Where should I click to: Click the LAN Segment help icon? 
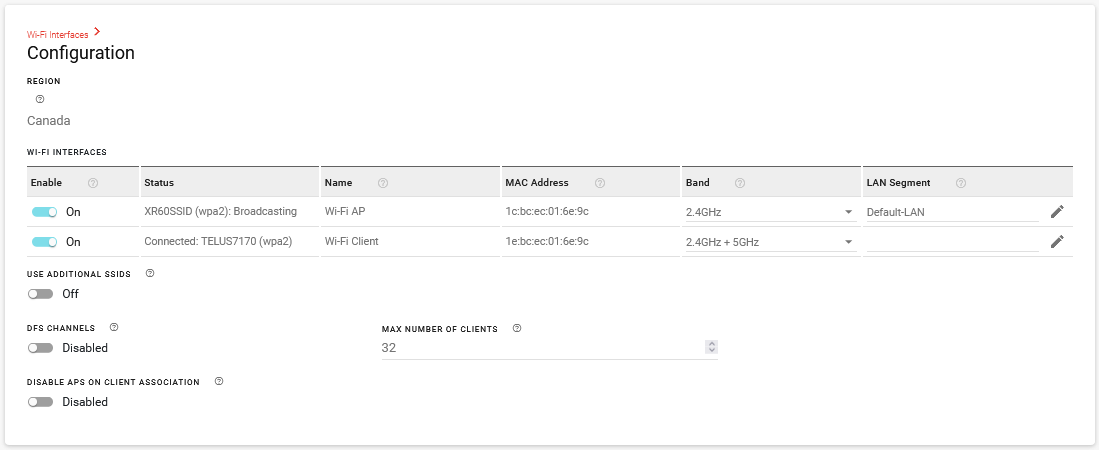pos(961,183)
